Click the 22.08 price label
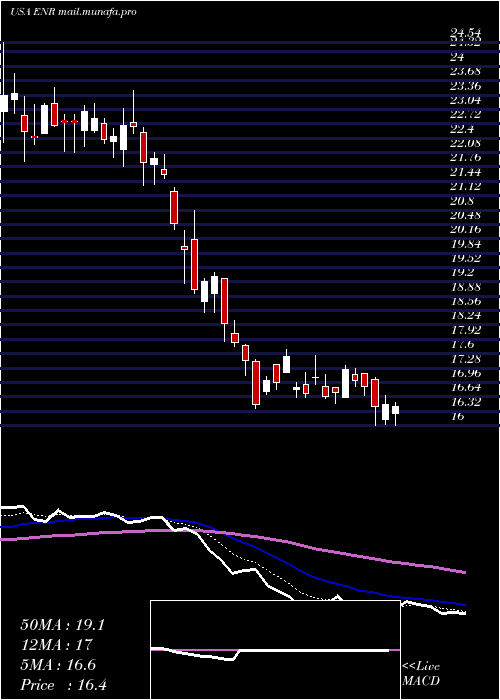500x700 pixels. [465, 143]
